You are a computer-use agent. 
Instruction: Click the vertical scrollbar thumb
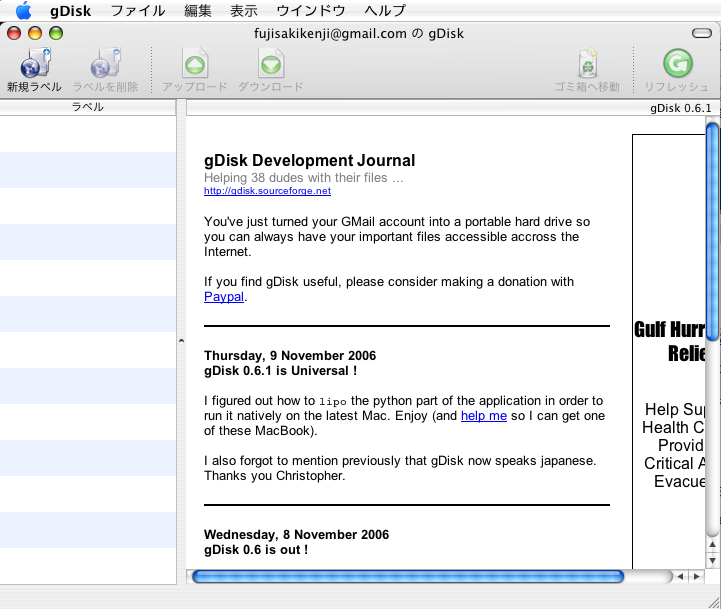click(712, 232)
